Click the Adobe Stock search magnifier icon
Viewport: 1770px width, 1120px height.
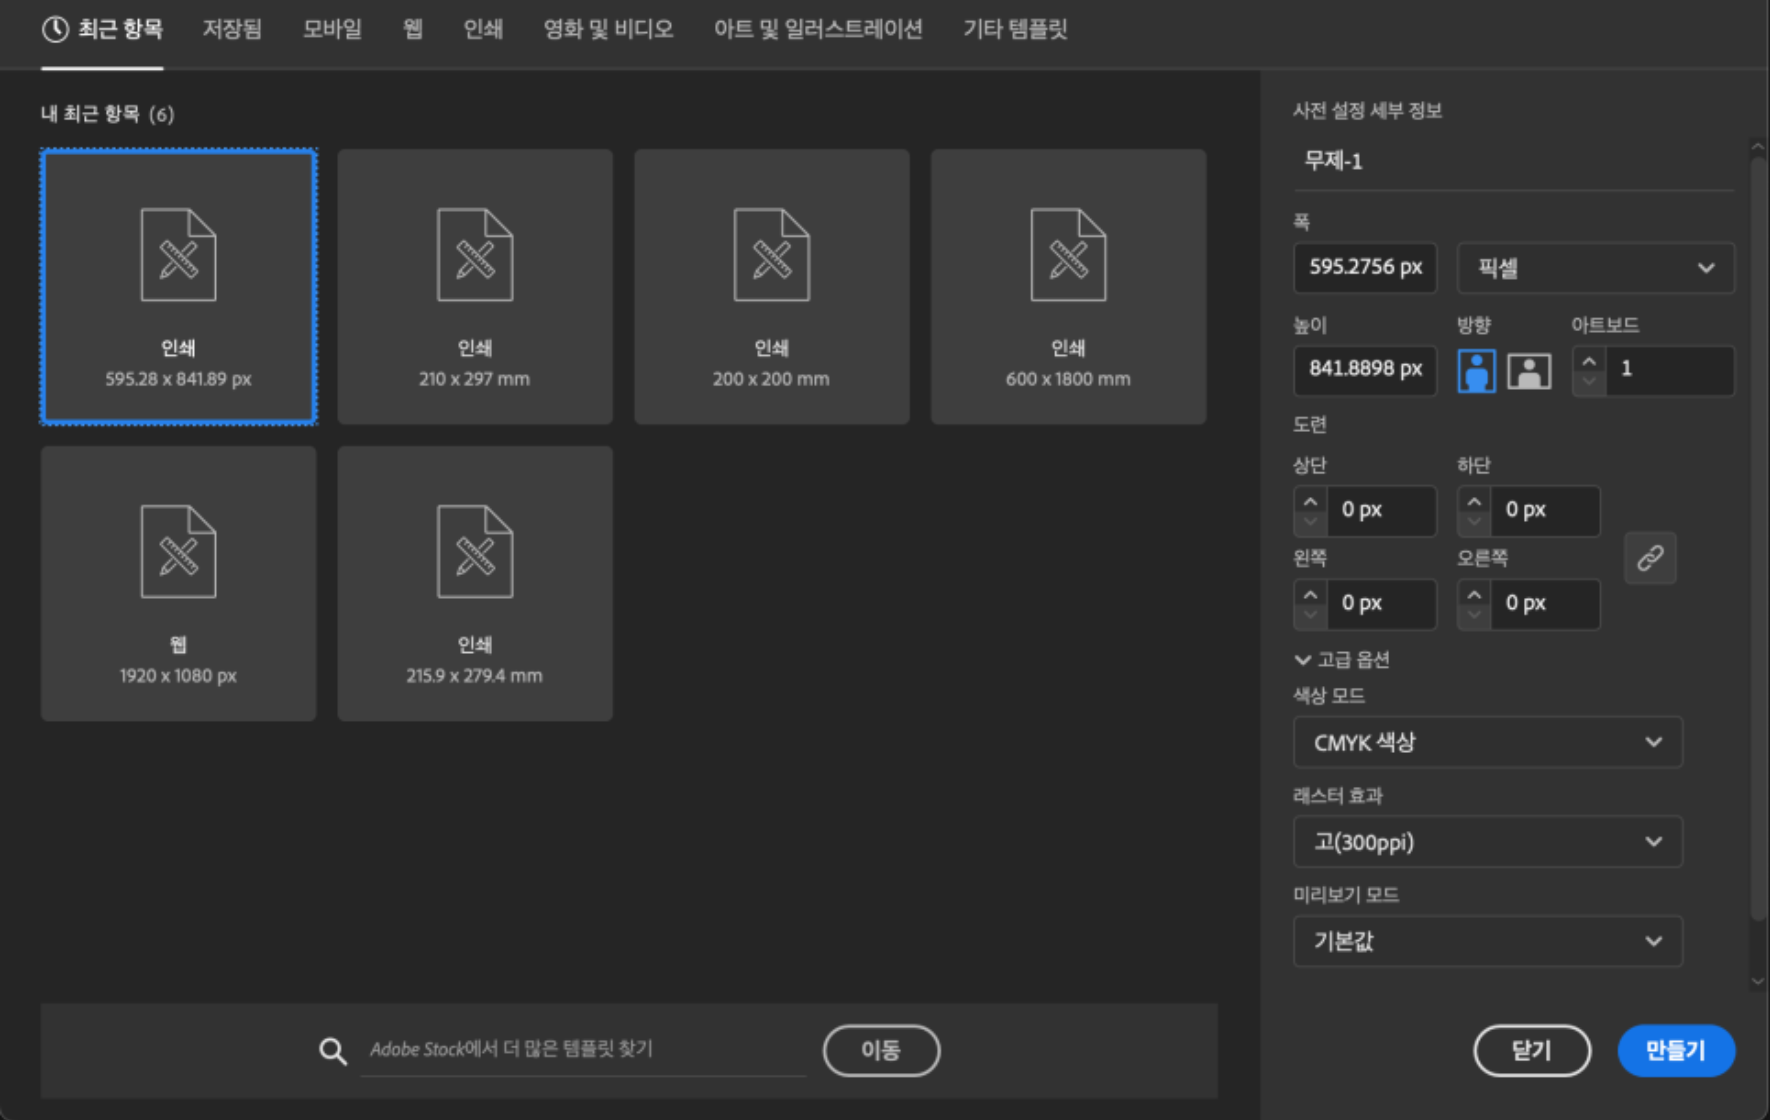point(333,1050)
